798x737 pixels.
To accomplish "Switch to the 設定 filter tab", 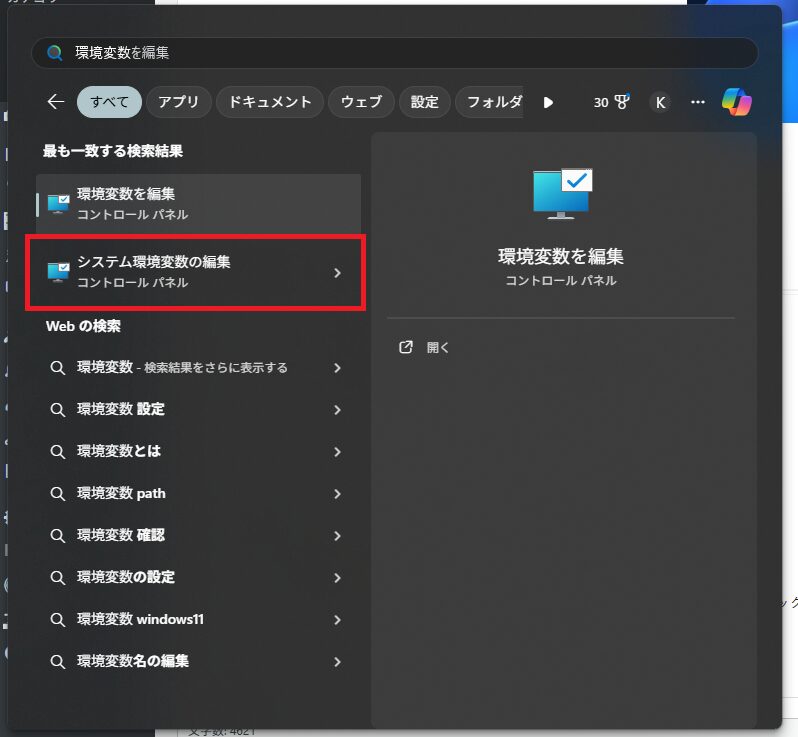I will pos(424,102).
